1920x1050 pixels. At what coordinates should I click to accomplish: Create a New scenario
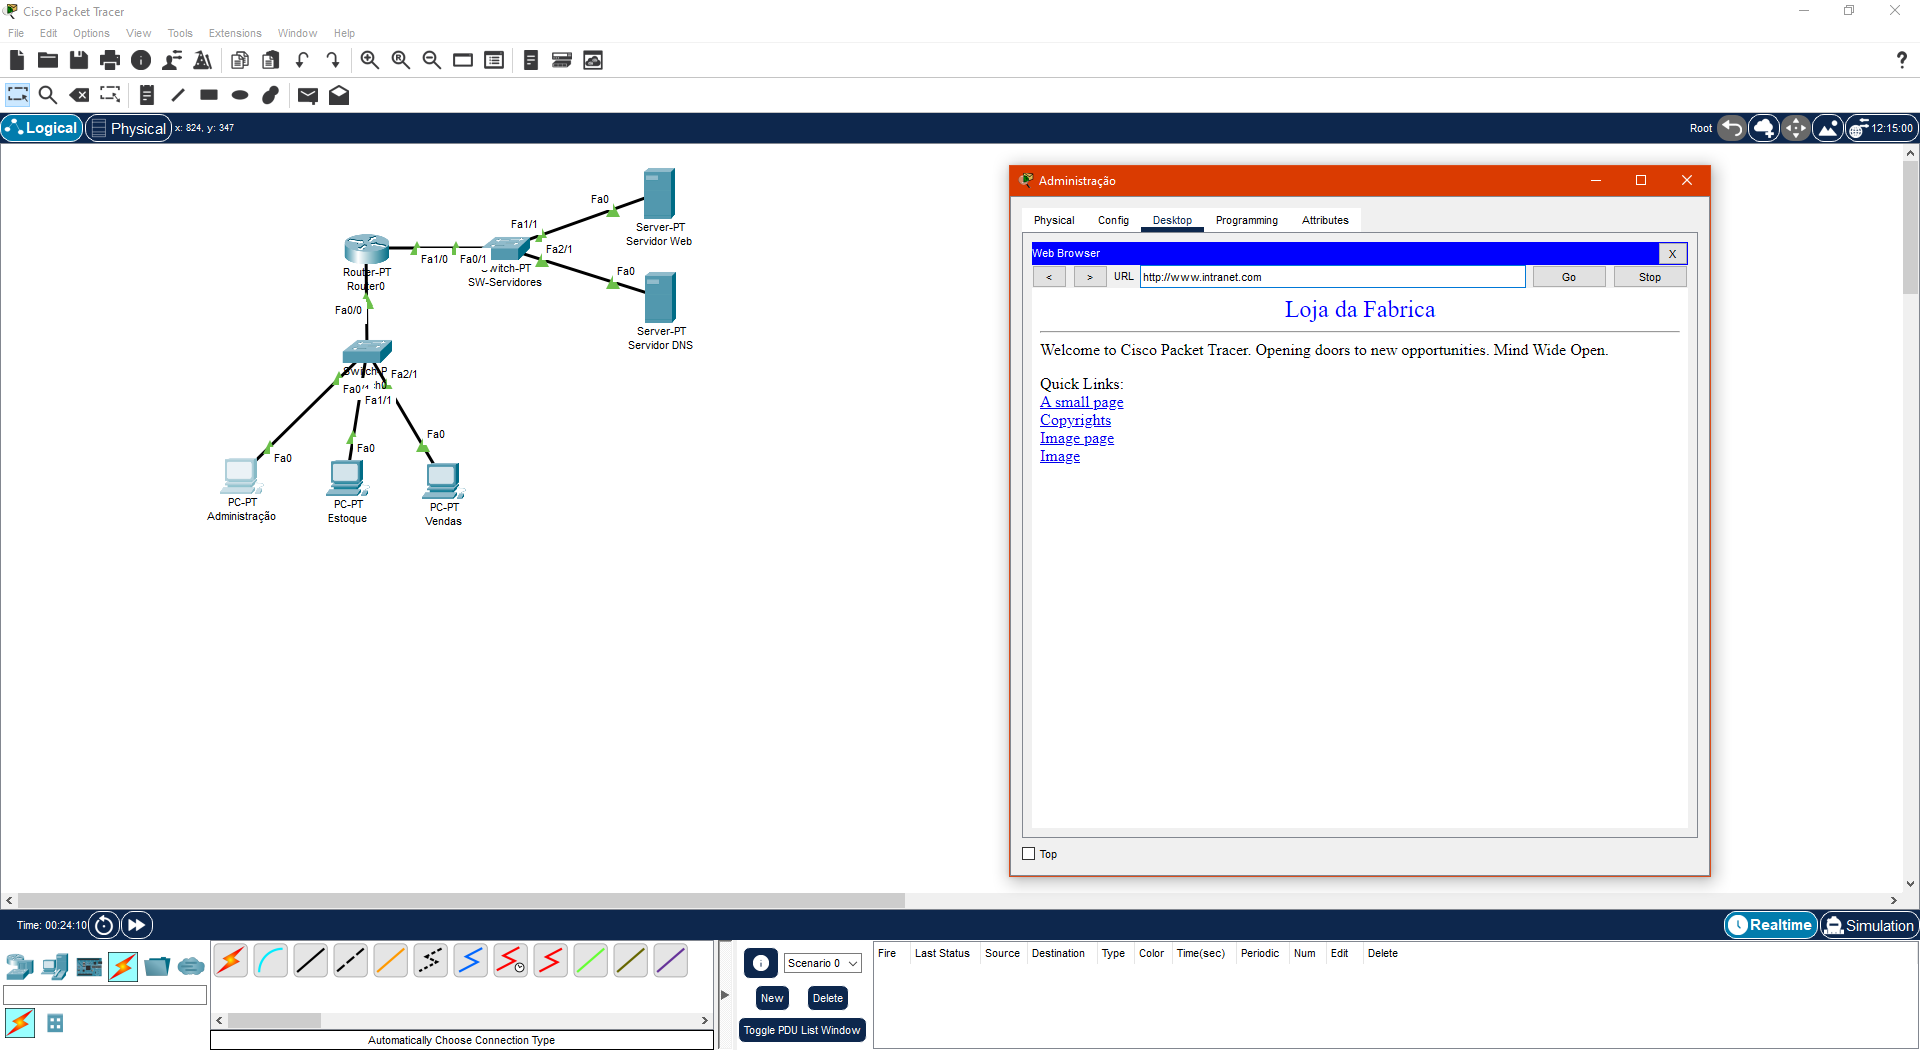click(772, 998)
